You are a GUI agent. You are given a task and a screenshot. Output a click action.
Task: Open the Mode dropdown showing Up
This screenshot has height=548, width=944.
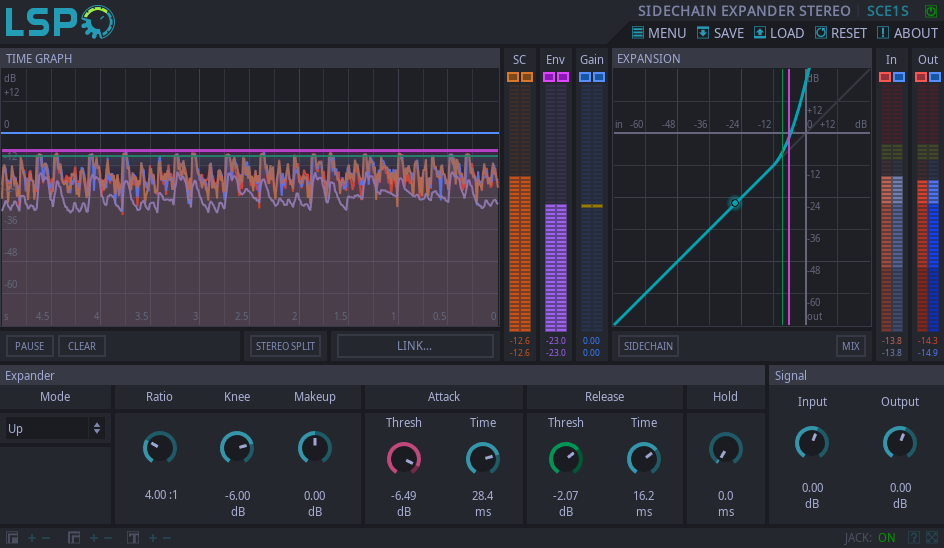pyautogui.click(x=55, y=428)
